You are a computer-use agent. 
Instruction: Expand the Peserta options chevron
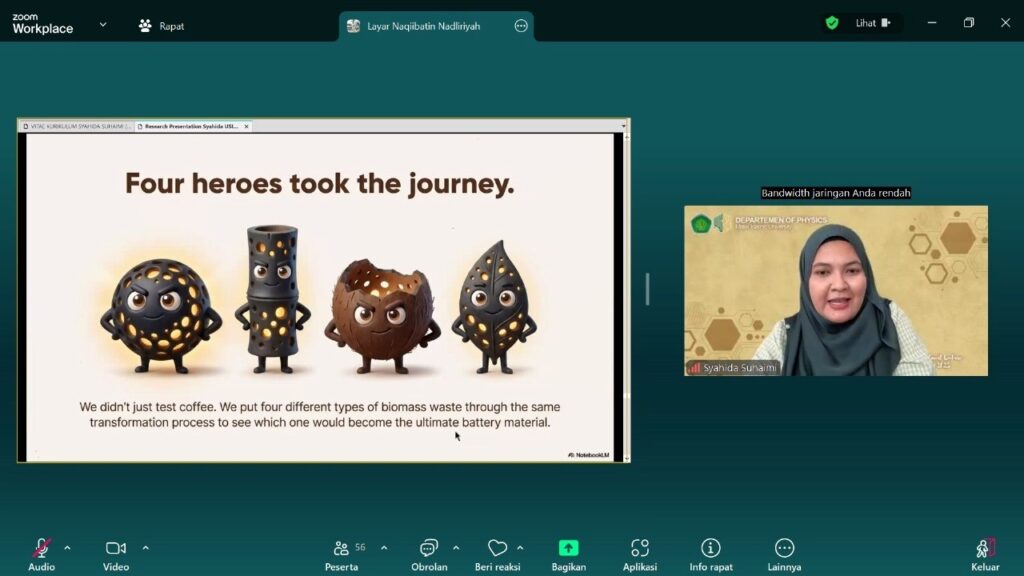tap(384, 548)
